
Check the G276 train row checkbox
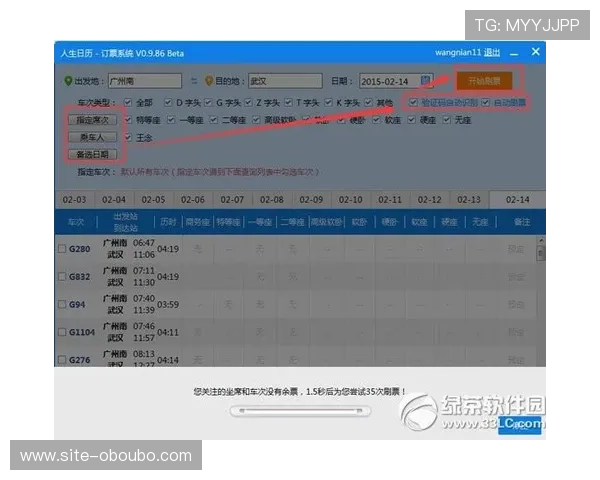tap(62, 359)
